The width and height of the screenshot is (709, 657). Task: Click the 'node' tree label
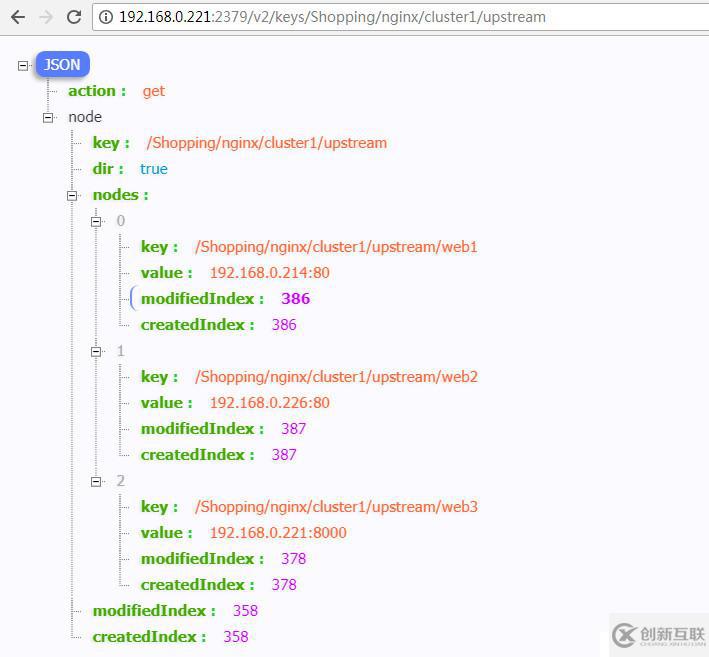[x=85, y=117]
